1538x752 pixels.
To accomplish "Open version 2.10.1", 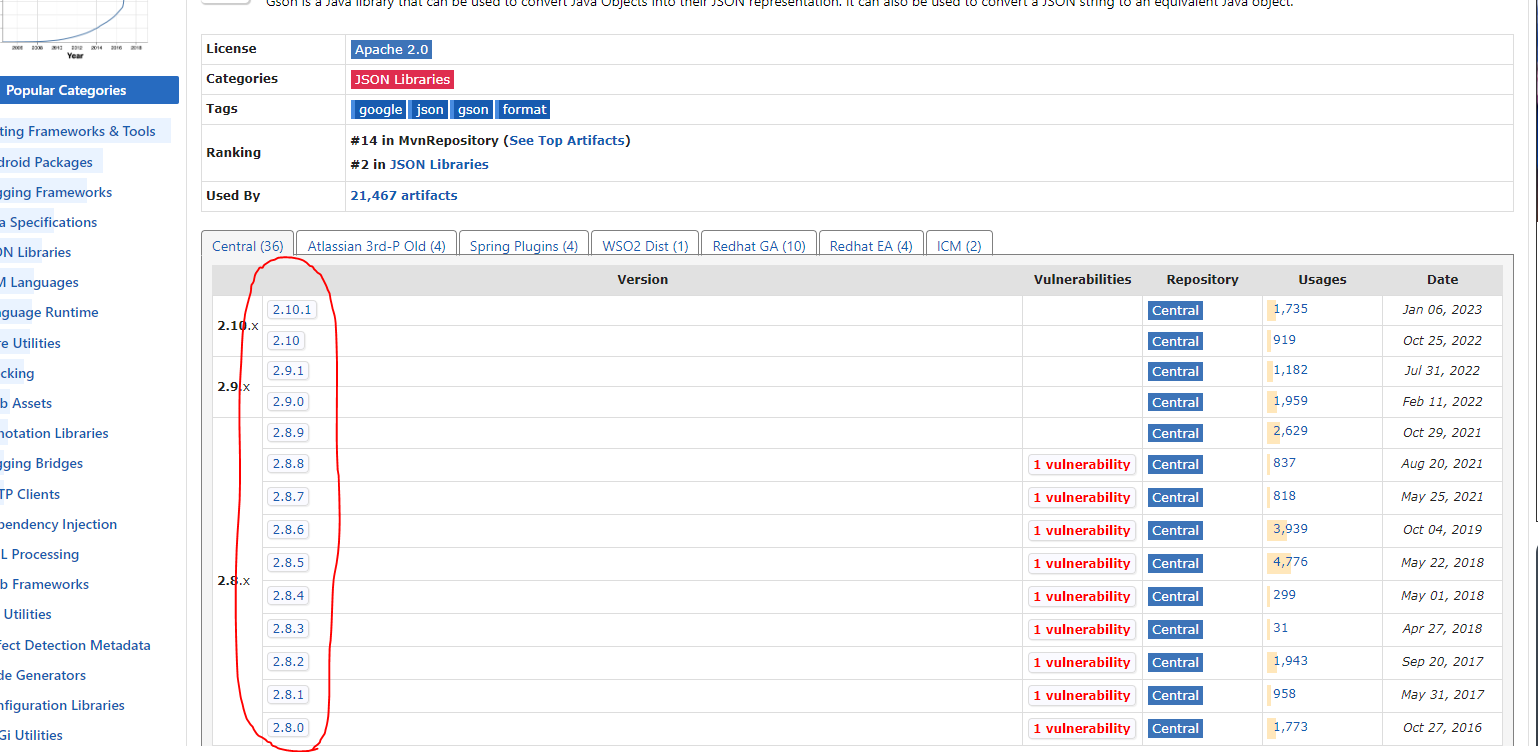I will click(x=292, y=310).
